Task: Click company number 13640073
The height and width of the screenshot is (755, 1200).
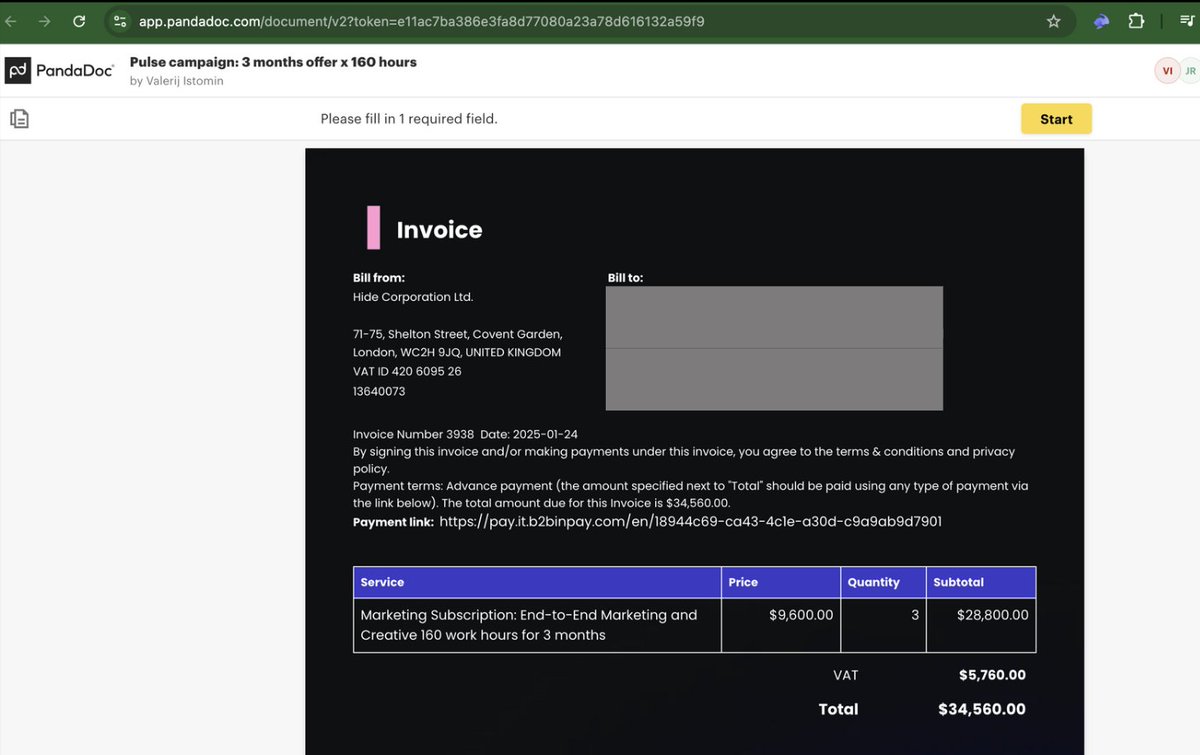Action: [379, 391]
